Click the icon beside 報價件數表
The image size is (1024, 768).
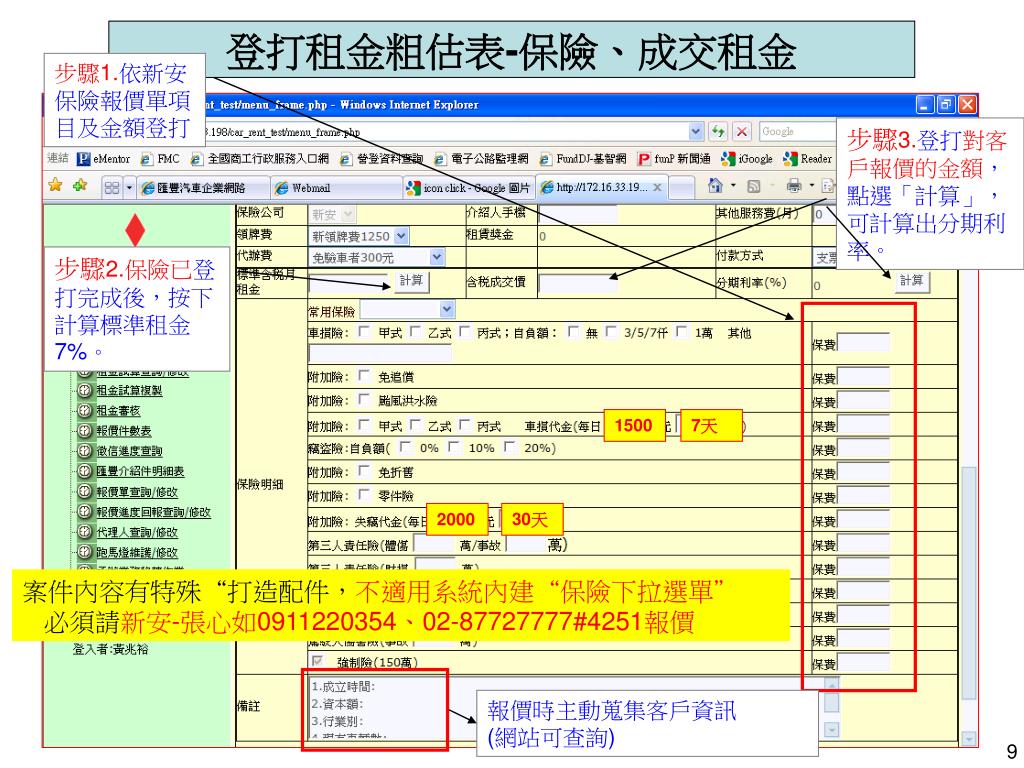pyautogui.click(x=84, y=430)
